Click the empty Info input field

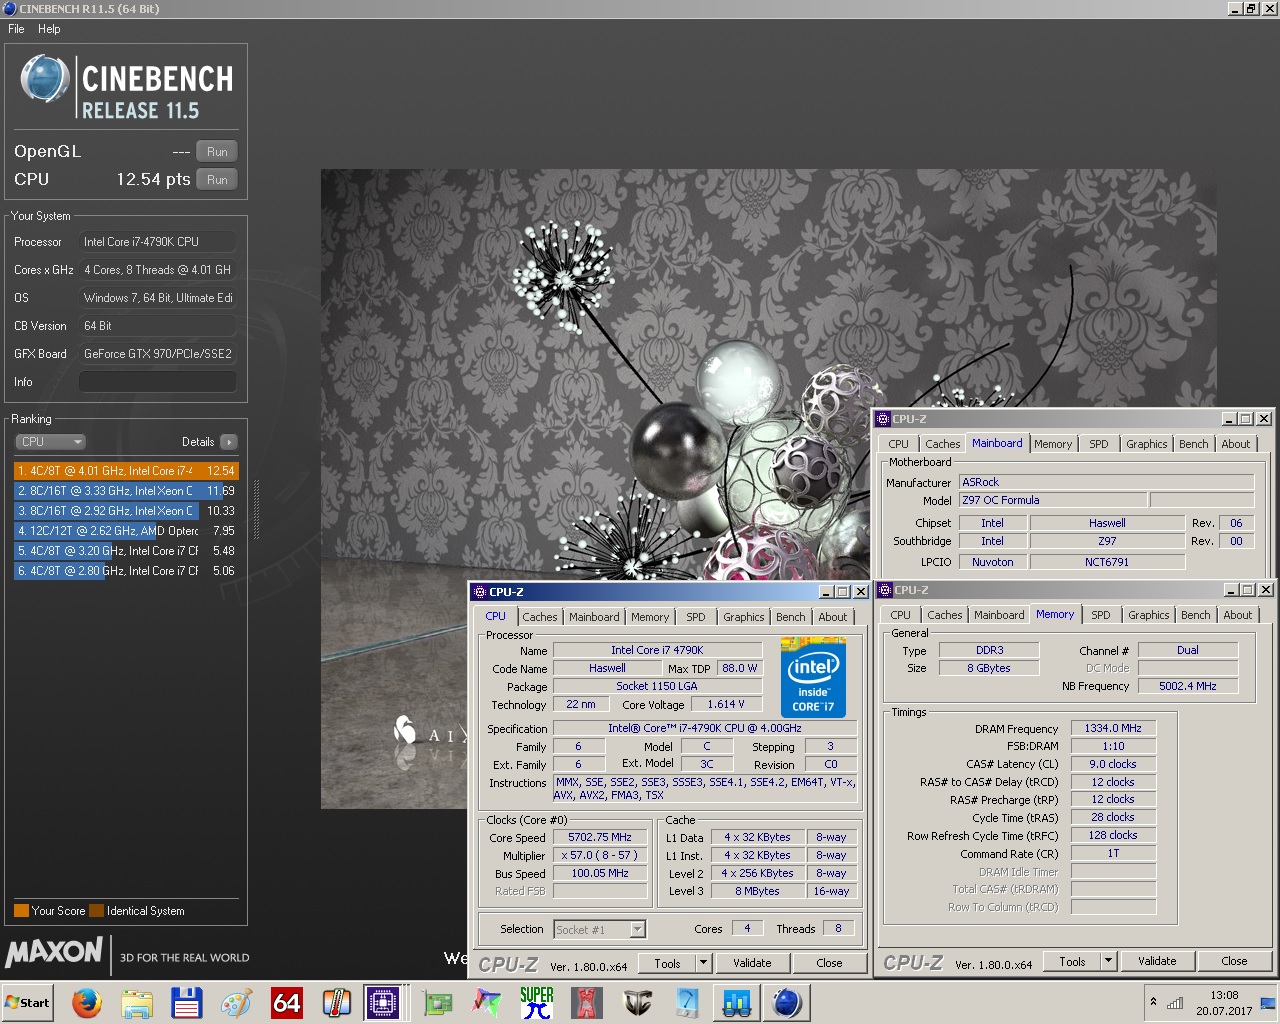click(x=158, y=382)
